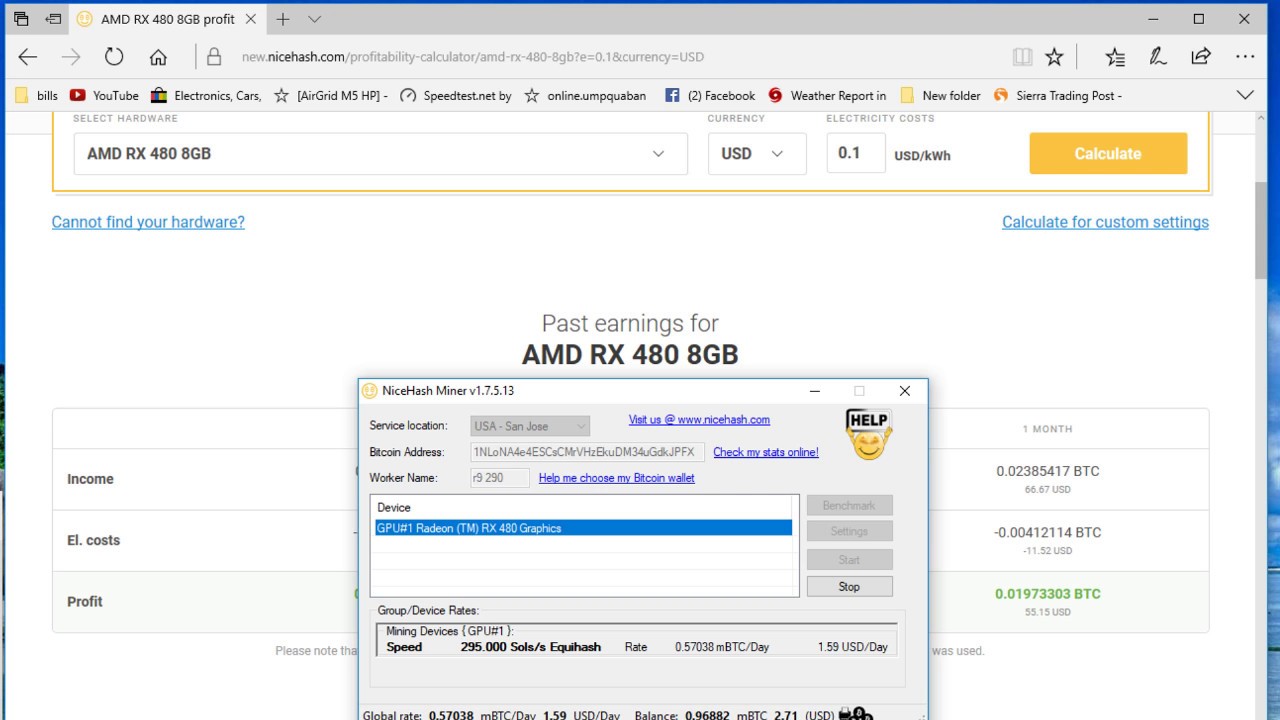Click the 0.01973303 BTC profit value
Viewport: 1280px width, 720px height.
pyautogui.click(x=1047, y=593)
